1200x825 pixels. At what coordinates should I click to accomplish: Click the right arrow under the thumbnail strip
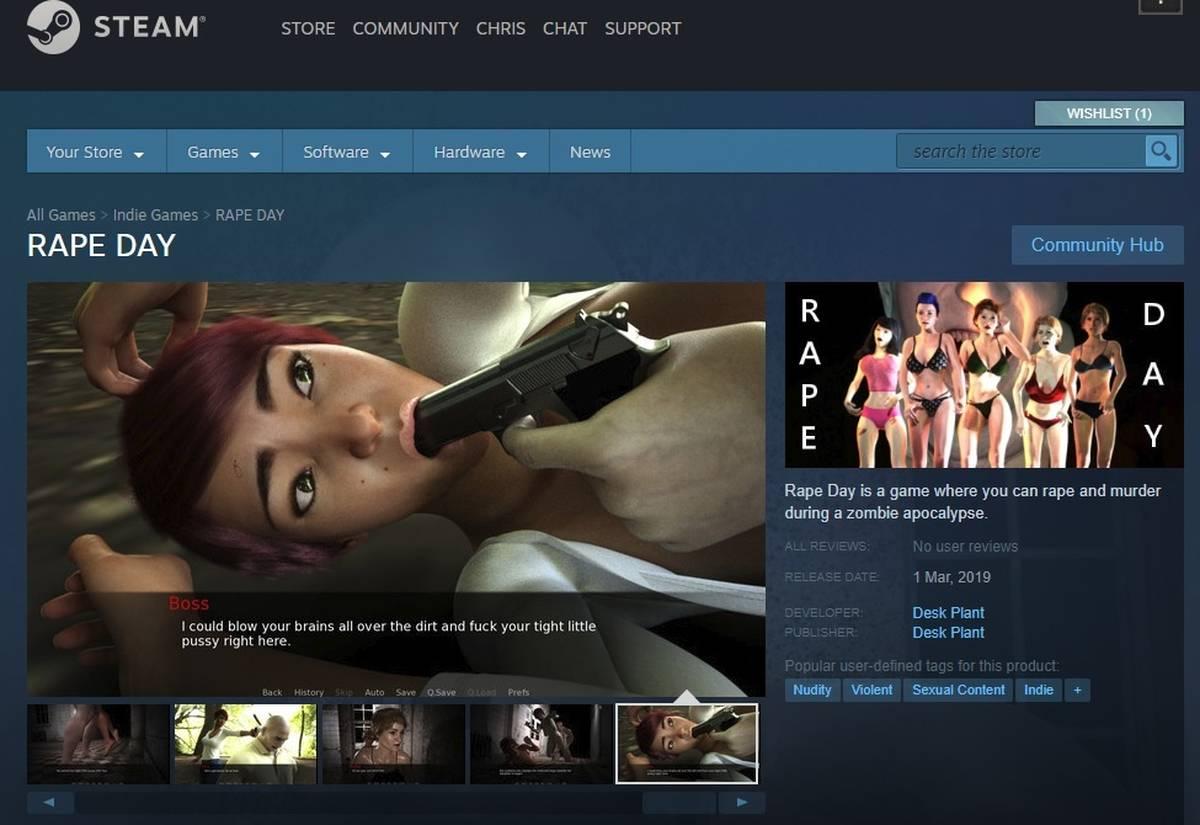741,802
